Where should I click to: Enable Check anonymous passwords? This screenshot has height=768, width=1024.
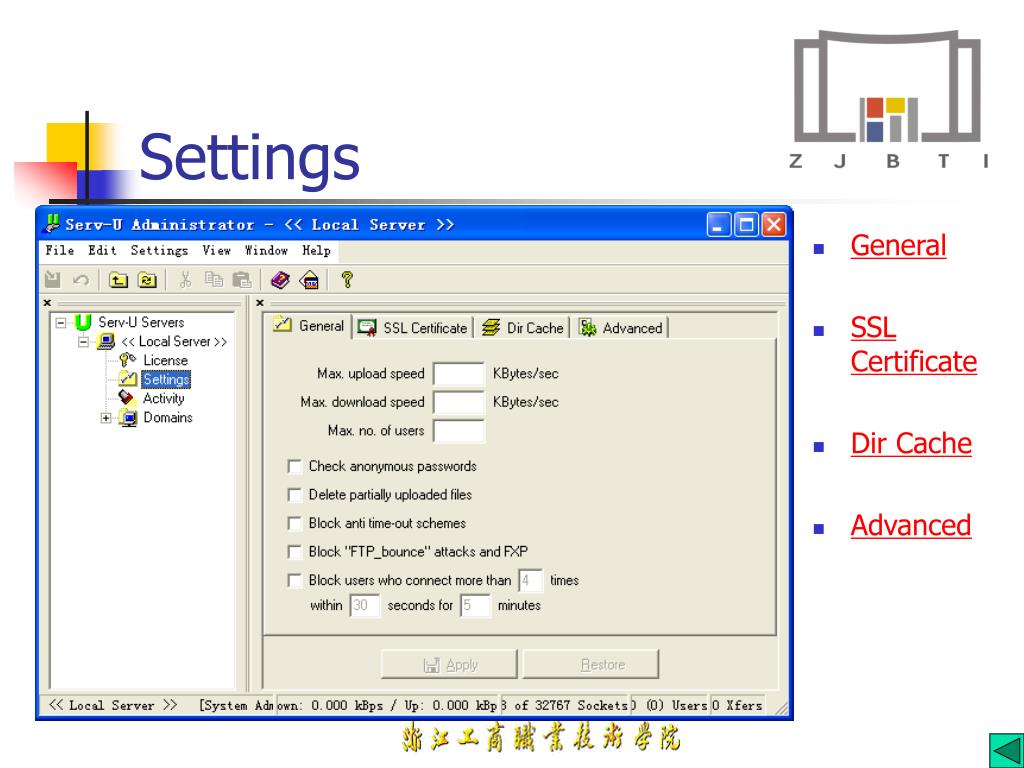(295, 466)
